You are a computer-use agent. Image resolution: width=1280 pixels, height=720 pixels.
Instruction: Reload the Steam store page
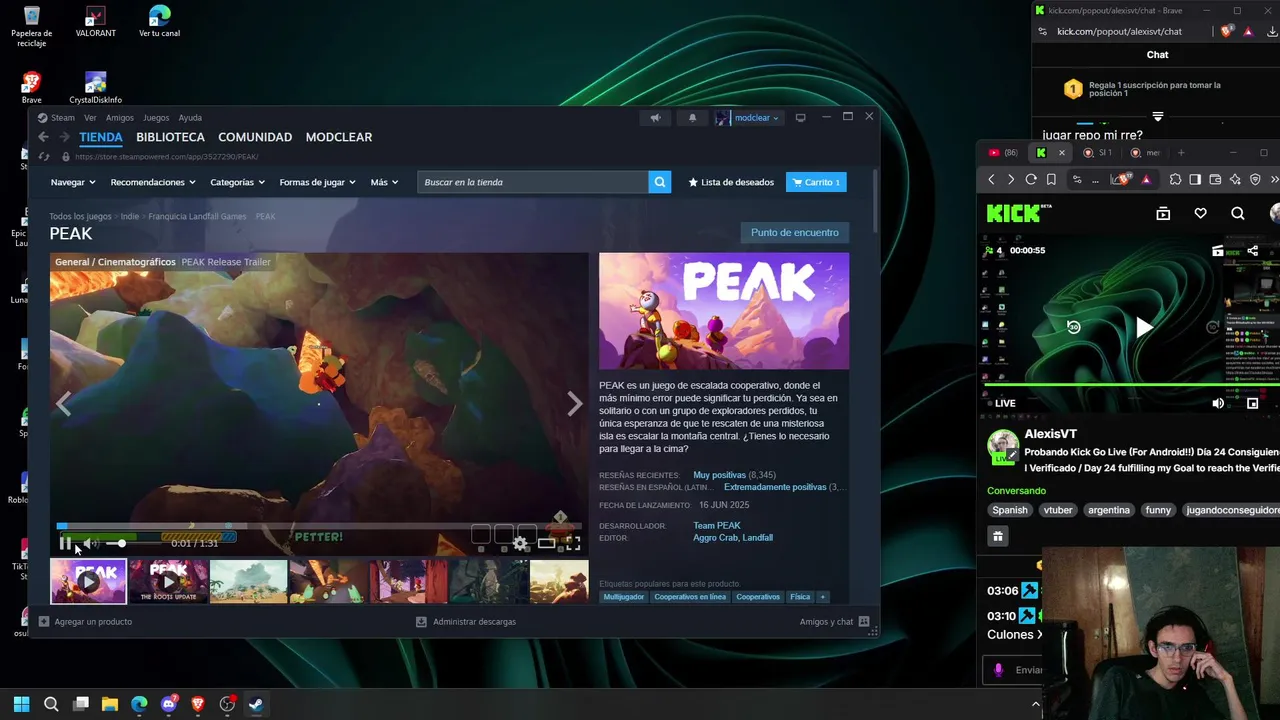point(43,157)
